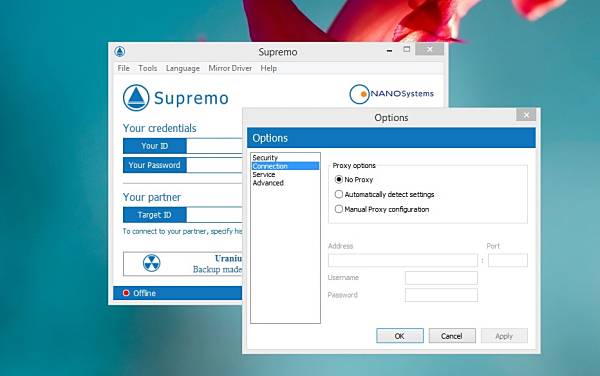The image size is (600, 376).
Task: Open the Mirror Driver menu
Action: point(230,68)
